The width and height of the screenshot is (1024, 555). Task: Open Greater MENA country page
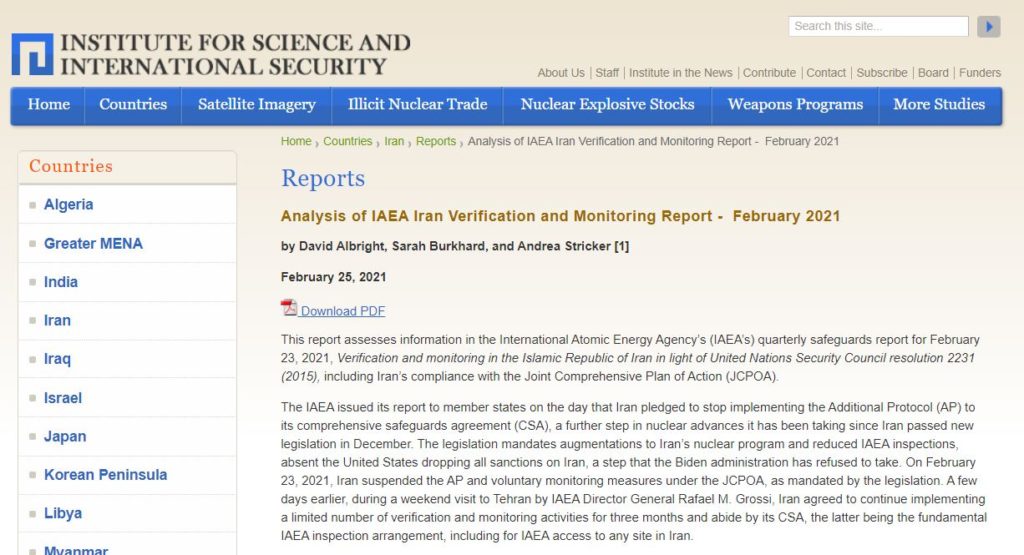tap(93, 244)
